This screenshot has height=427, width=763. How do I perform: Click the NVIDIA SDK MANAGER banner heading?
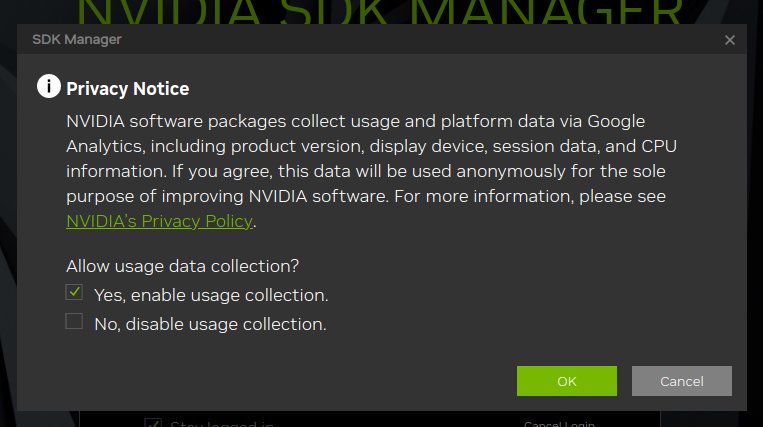coord(380,12)
